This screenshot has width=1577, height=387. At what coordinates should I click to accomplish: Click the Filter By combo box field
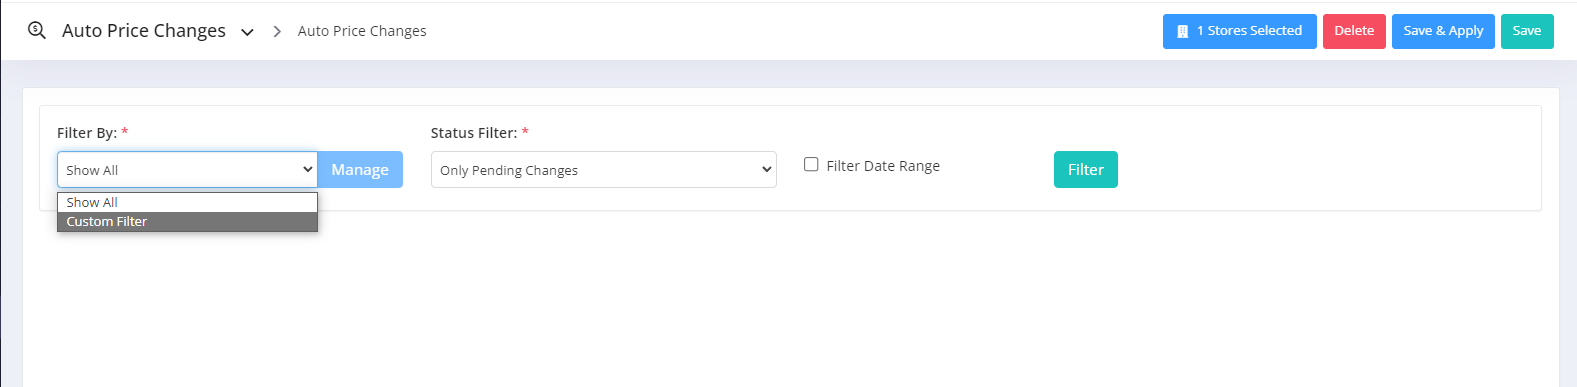pos(187,169)
